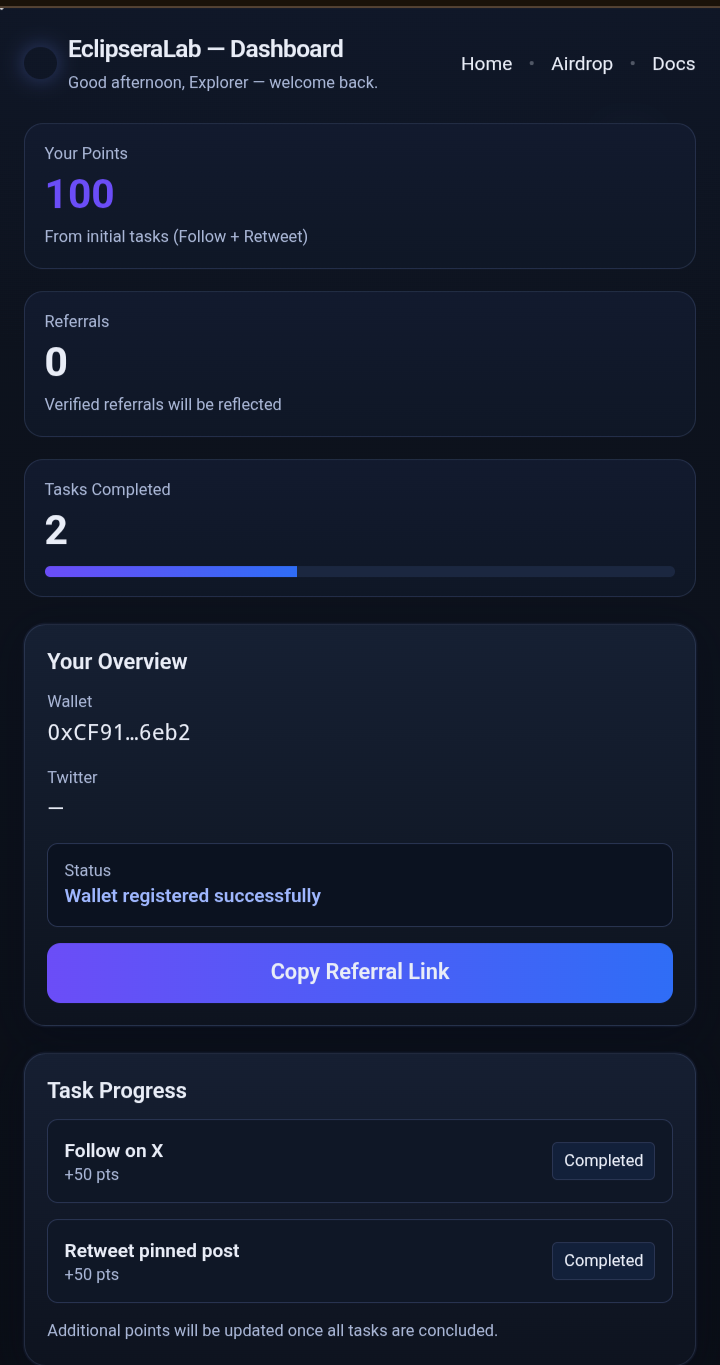720x1365 pixels.
Task: Click the Tasks Completed progress bar
Action: click(x=360, y=571)
